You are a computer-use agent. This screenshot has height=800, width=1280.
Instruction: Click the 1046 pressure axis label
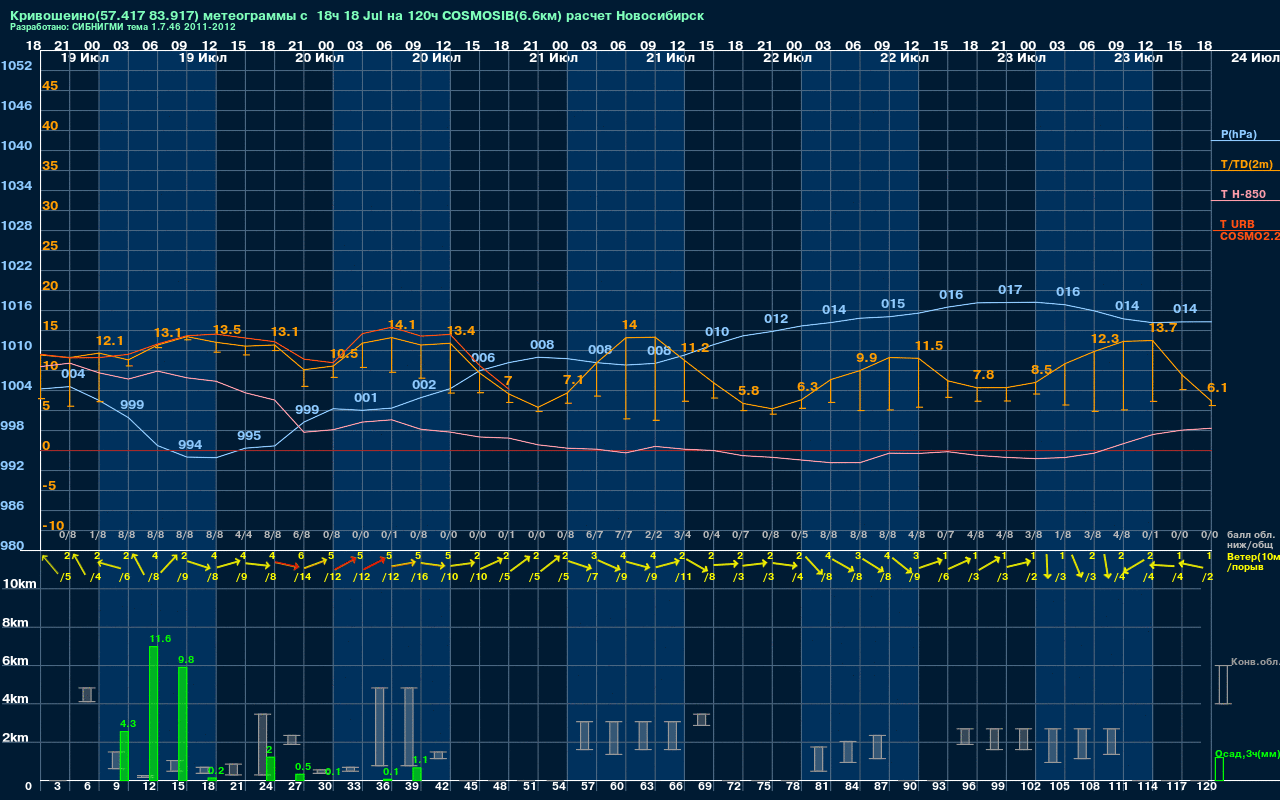click(x=16, y=106)
